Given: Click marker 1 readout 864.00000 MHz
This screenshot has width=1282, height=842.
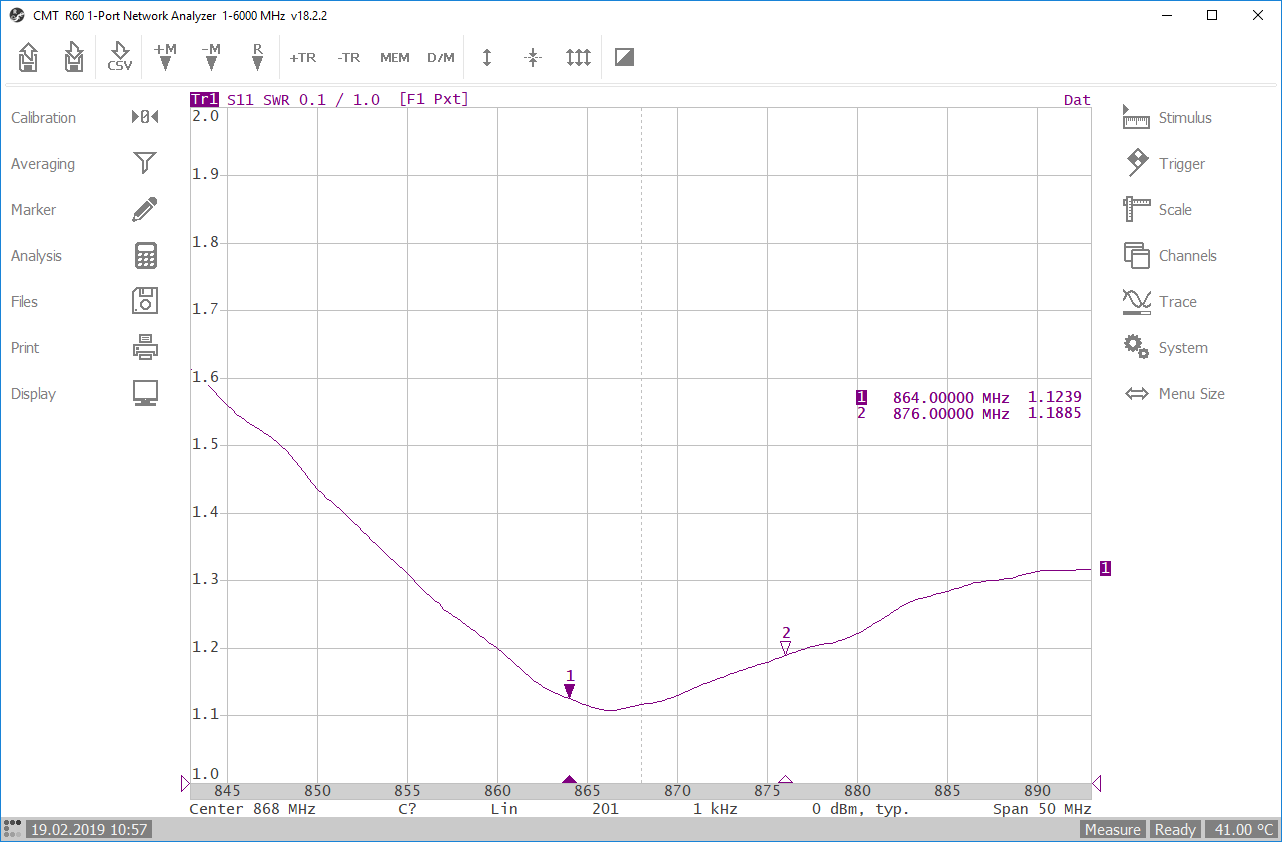Looking at the screenshot, I should (951, 397).
